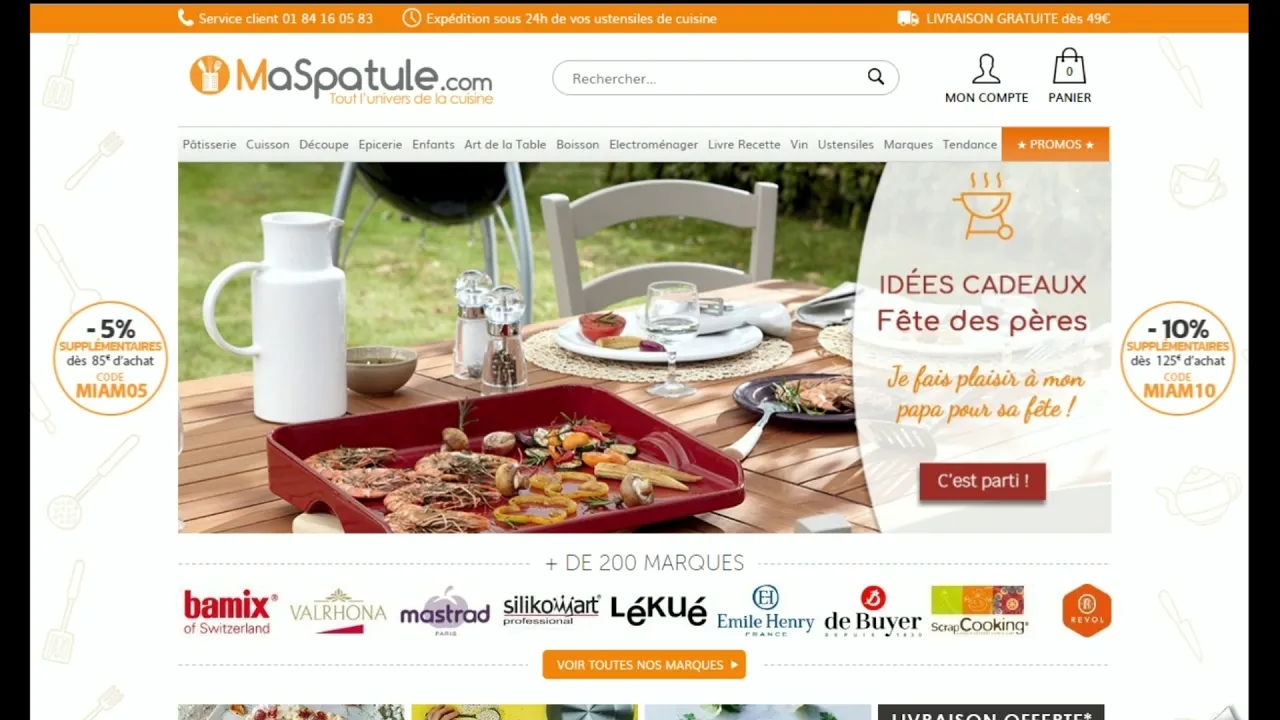Click the search magnifying glass icon
The width and height of the screenshot is (1280, 720).
pos(876,77)
